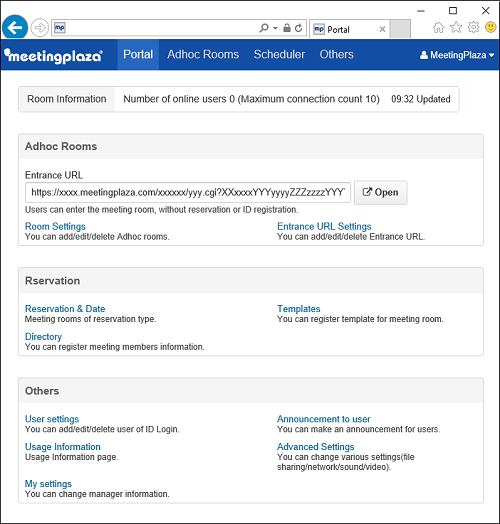Click the smiley feedback icon
Viewport: 500px width, 524px height.
pos(491,27)
